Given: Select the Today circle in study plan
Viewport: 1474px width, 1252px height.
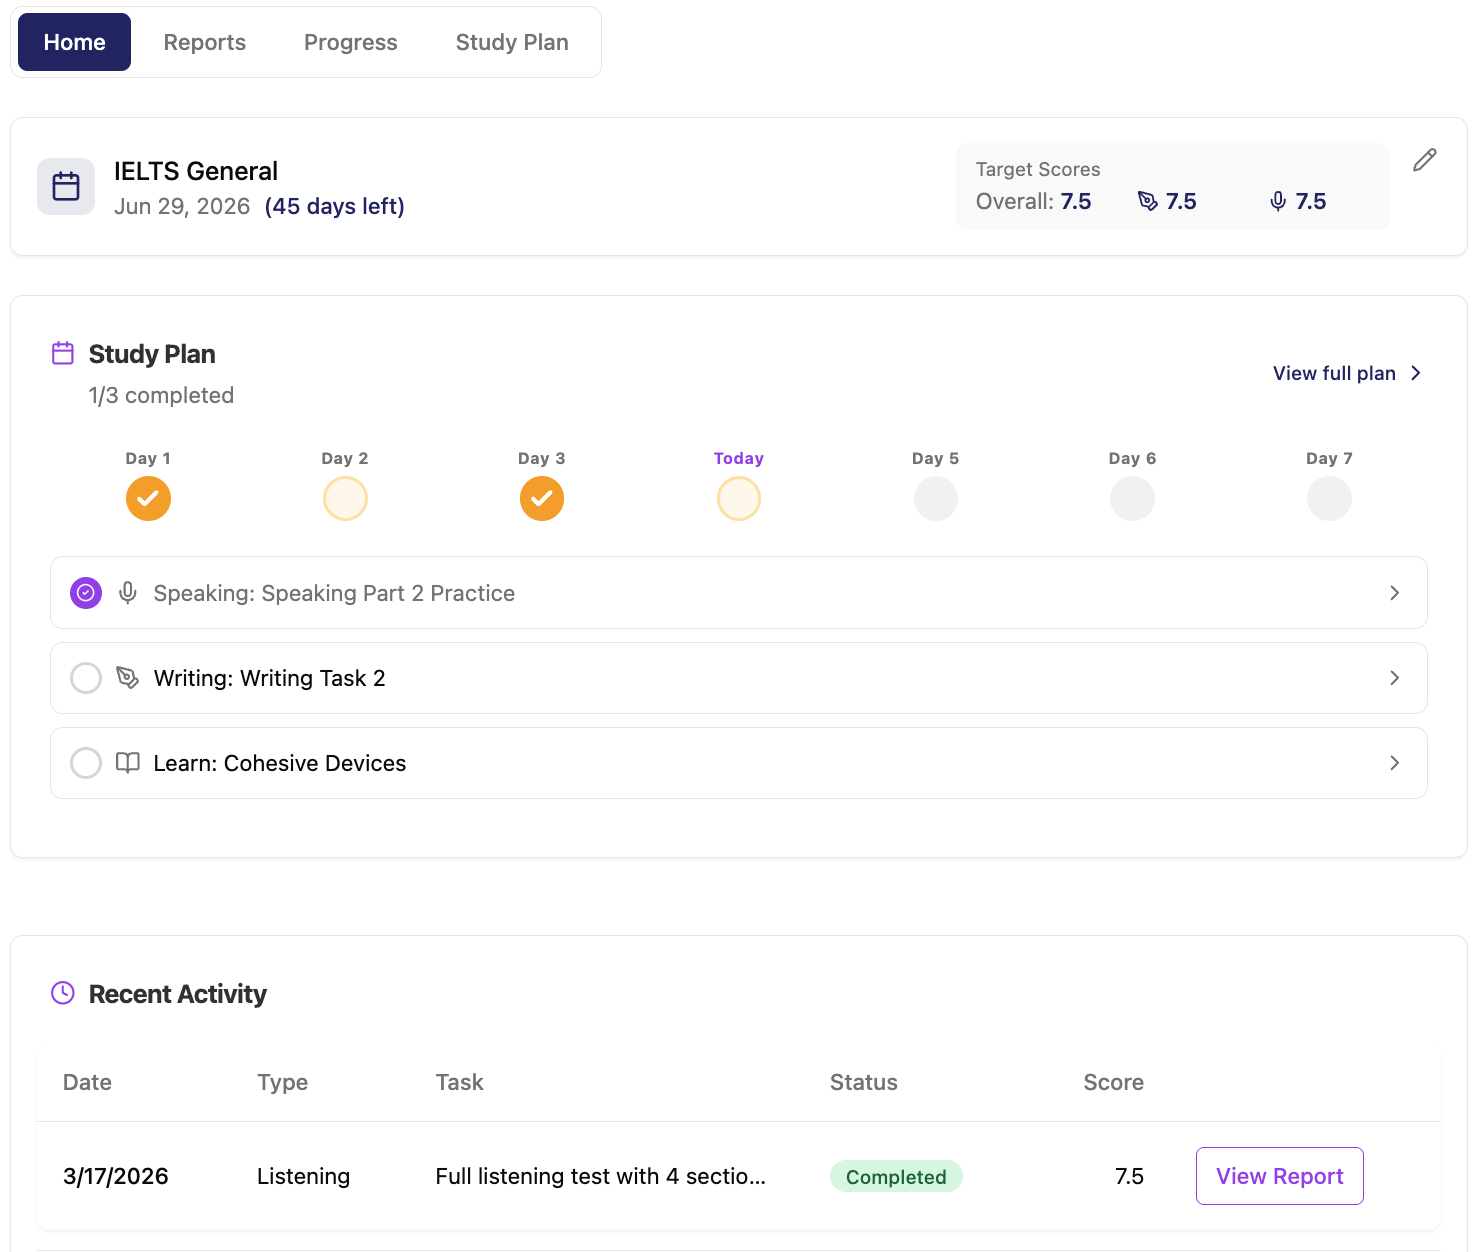Looking at the screenshot, I should click(739, 498).
